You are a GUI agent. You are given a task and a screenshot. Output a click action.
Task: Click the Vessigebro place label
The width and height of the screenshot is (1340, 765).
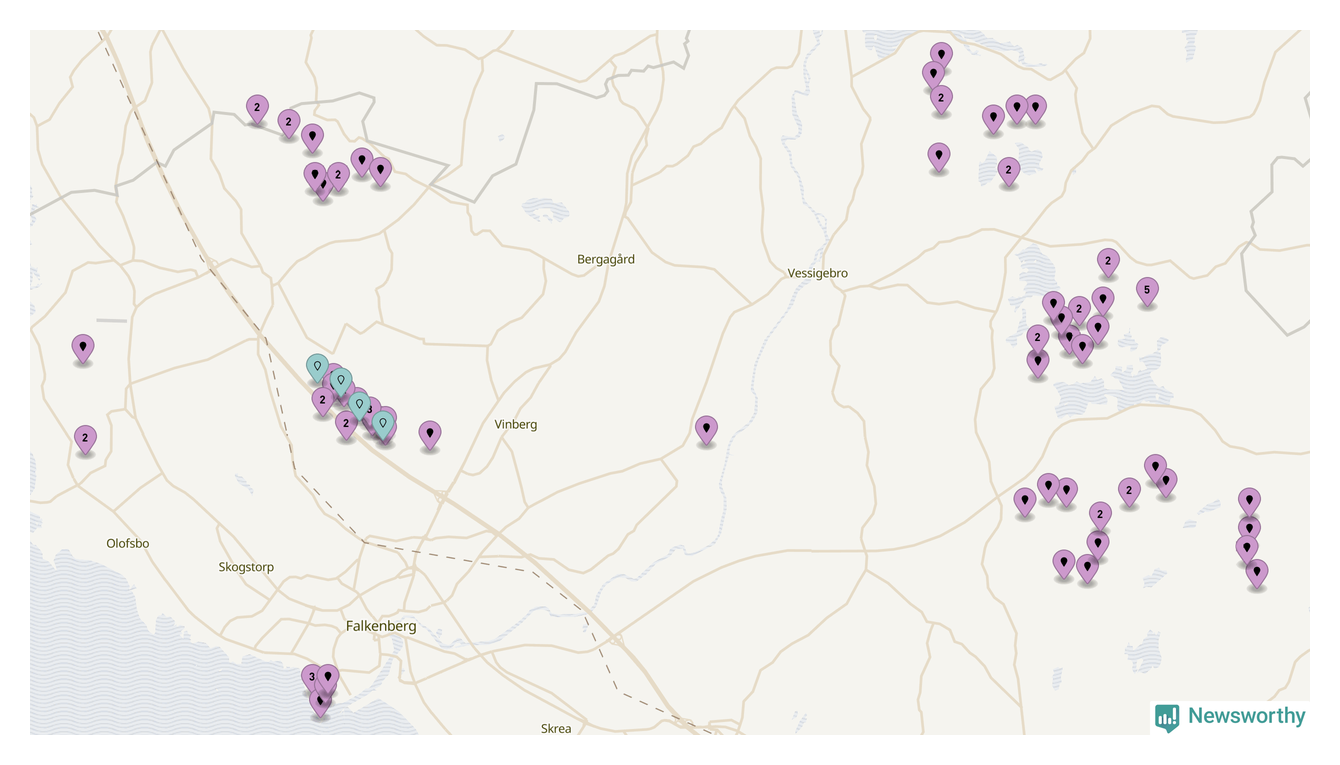(818, 273)
